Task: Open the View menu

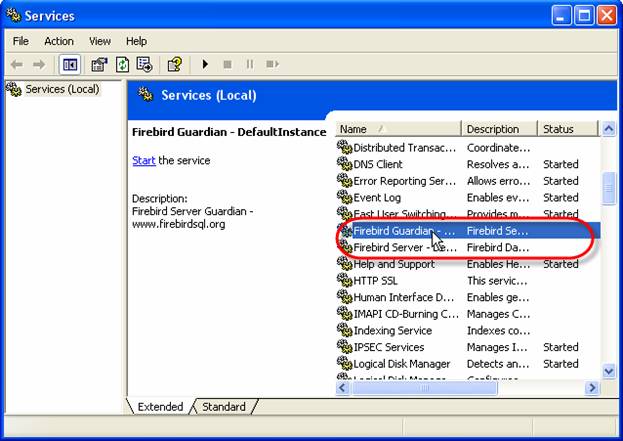Action: click(100, 41)
